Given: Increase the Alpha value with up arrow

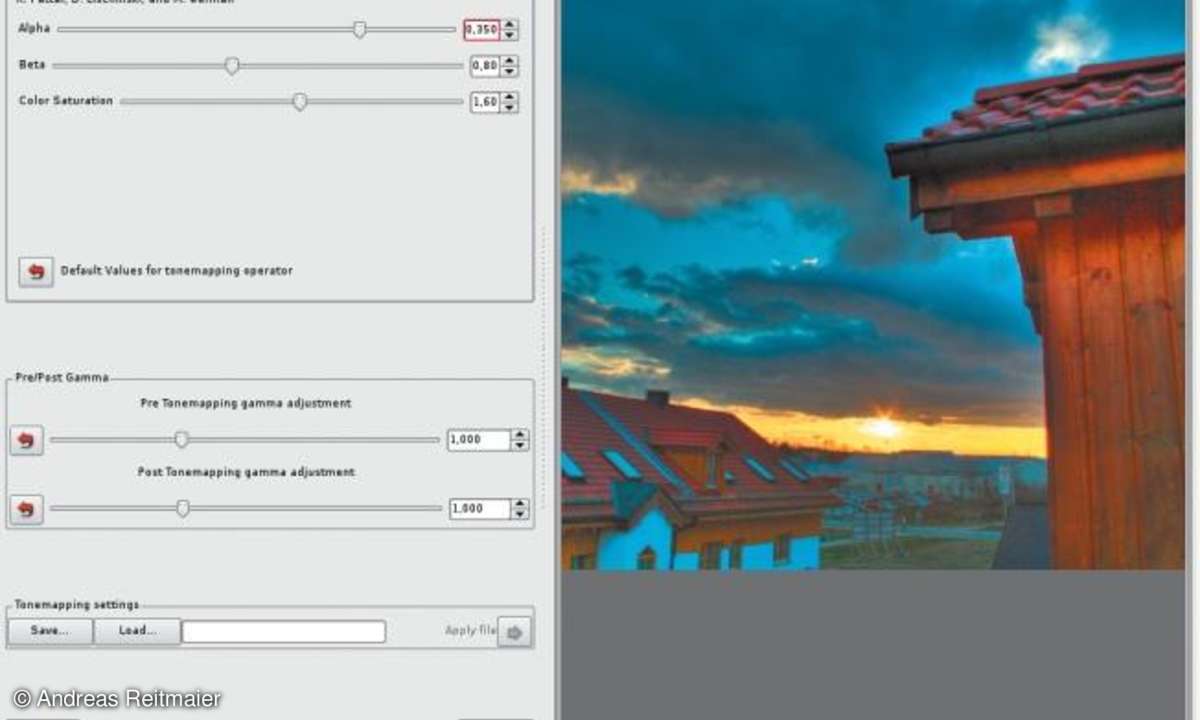Looking at the screenshot, I should click(509, 25).
